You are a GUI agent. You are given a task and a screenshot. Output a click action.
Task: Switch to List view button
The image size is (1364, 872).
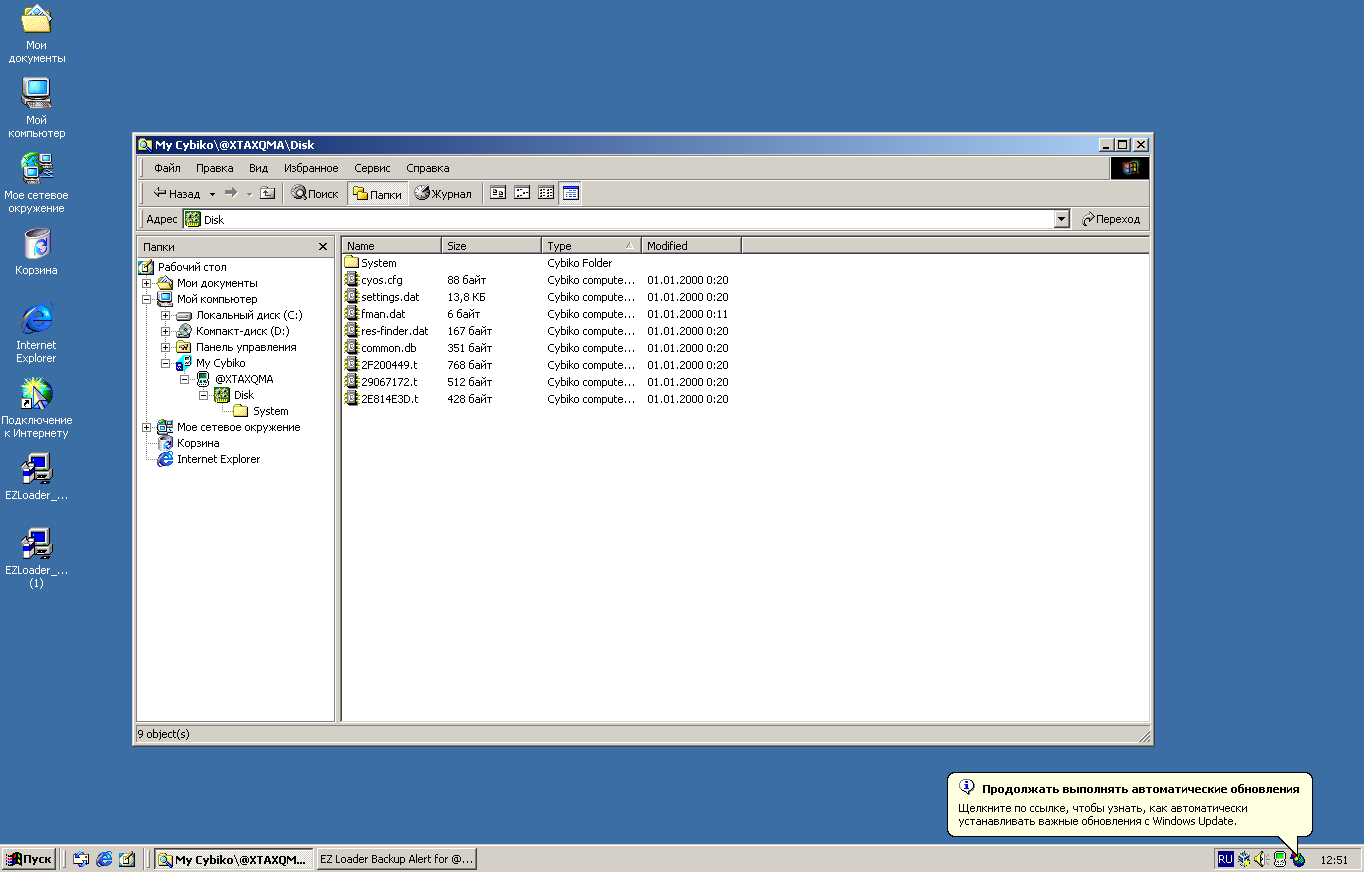click(546, 193)
